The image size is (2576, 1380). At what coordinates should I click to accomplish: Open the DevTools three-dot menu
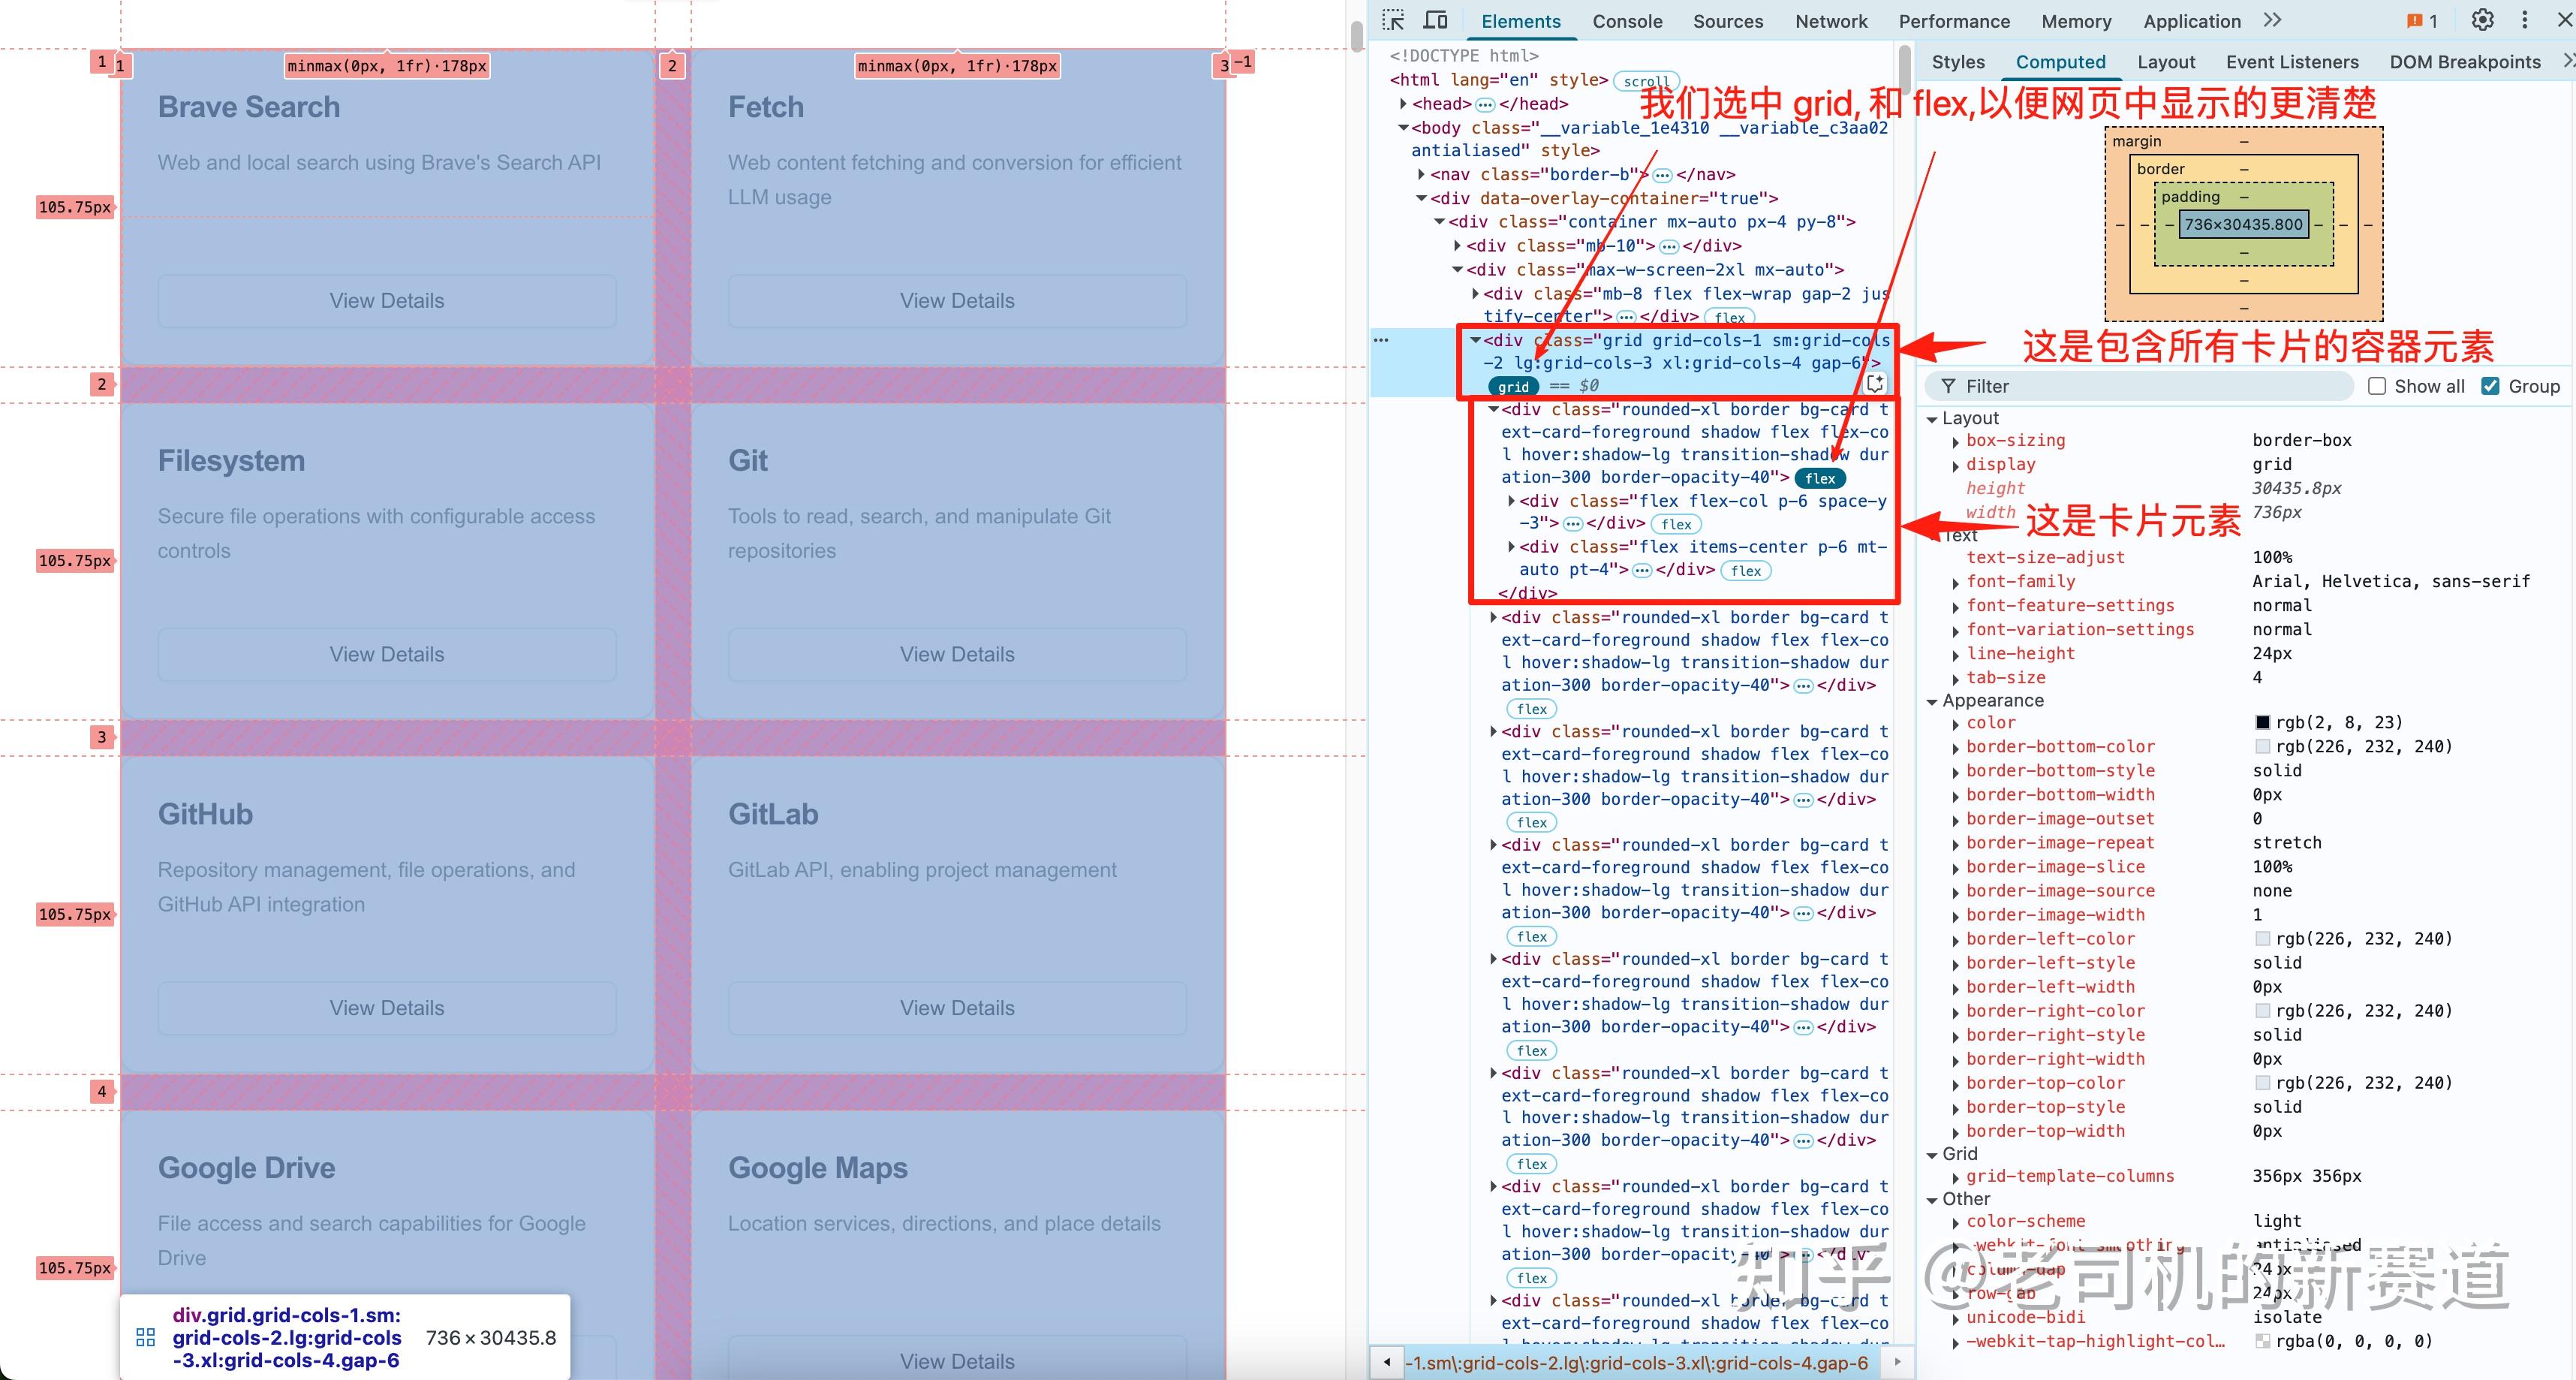click(2525, 20)
